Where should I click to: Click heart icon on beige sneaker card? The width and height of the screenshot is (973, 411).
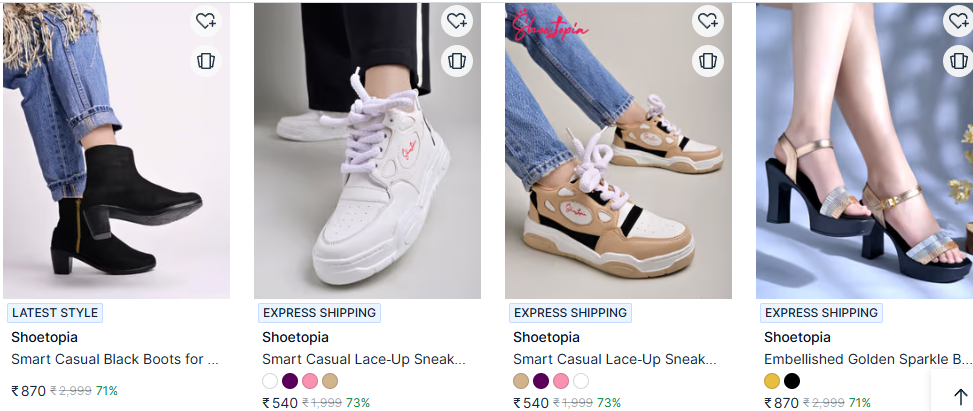click(707, 20)
